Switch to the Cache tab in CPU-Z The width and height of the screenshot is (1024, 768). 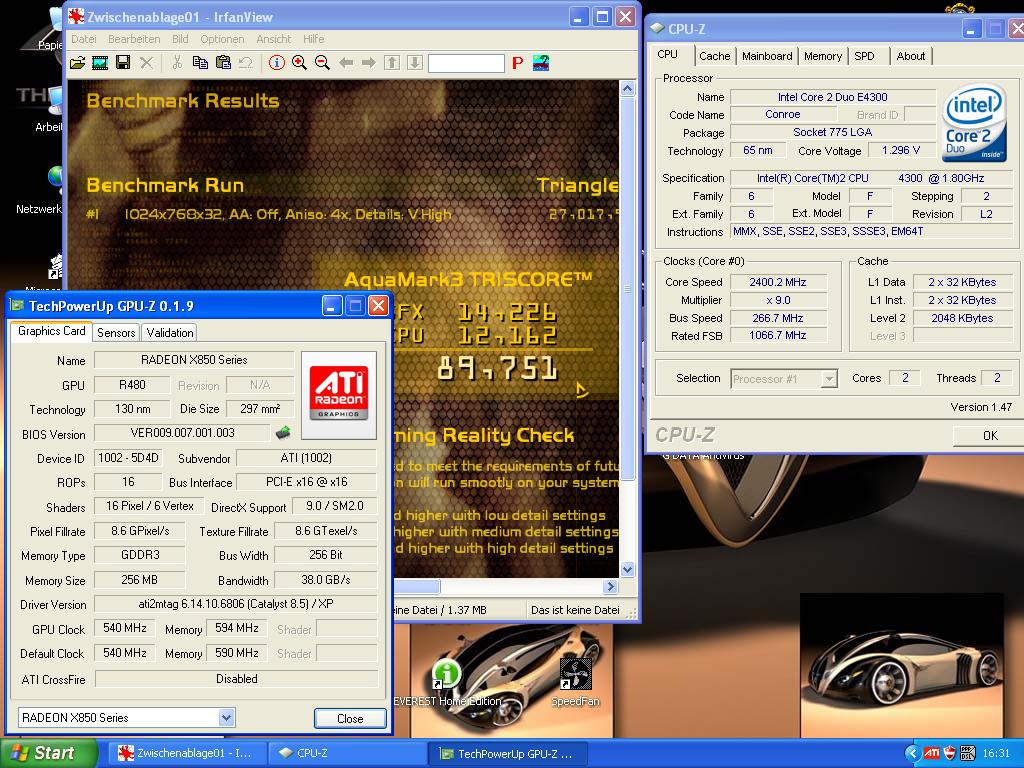[x=714, y=56]
